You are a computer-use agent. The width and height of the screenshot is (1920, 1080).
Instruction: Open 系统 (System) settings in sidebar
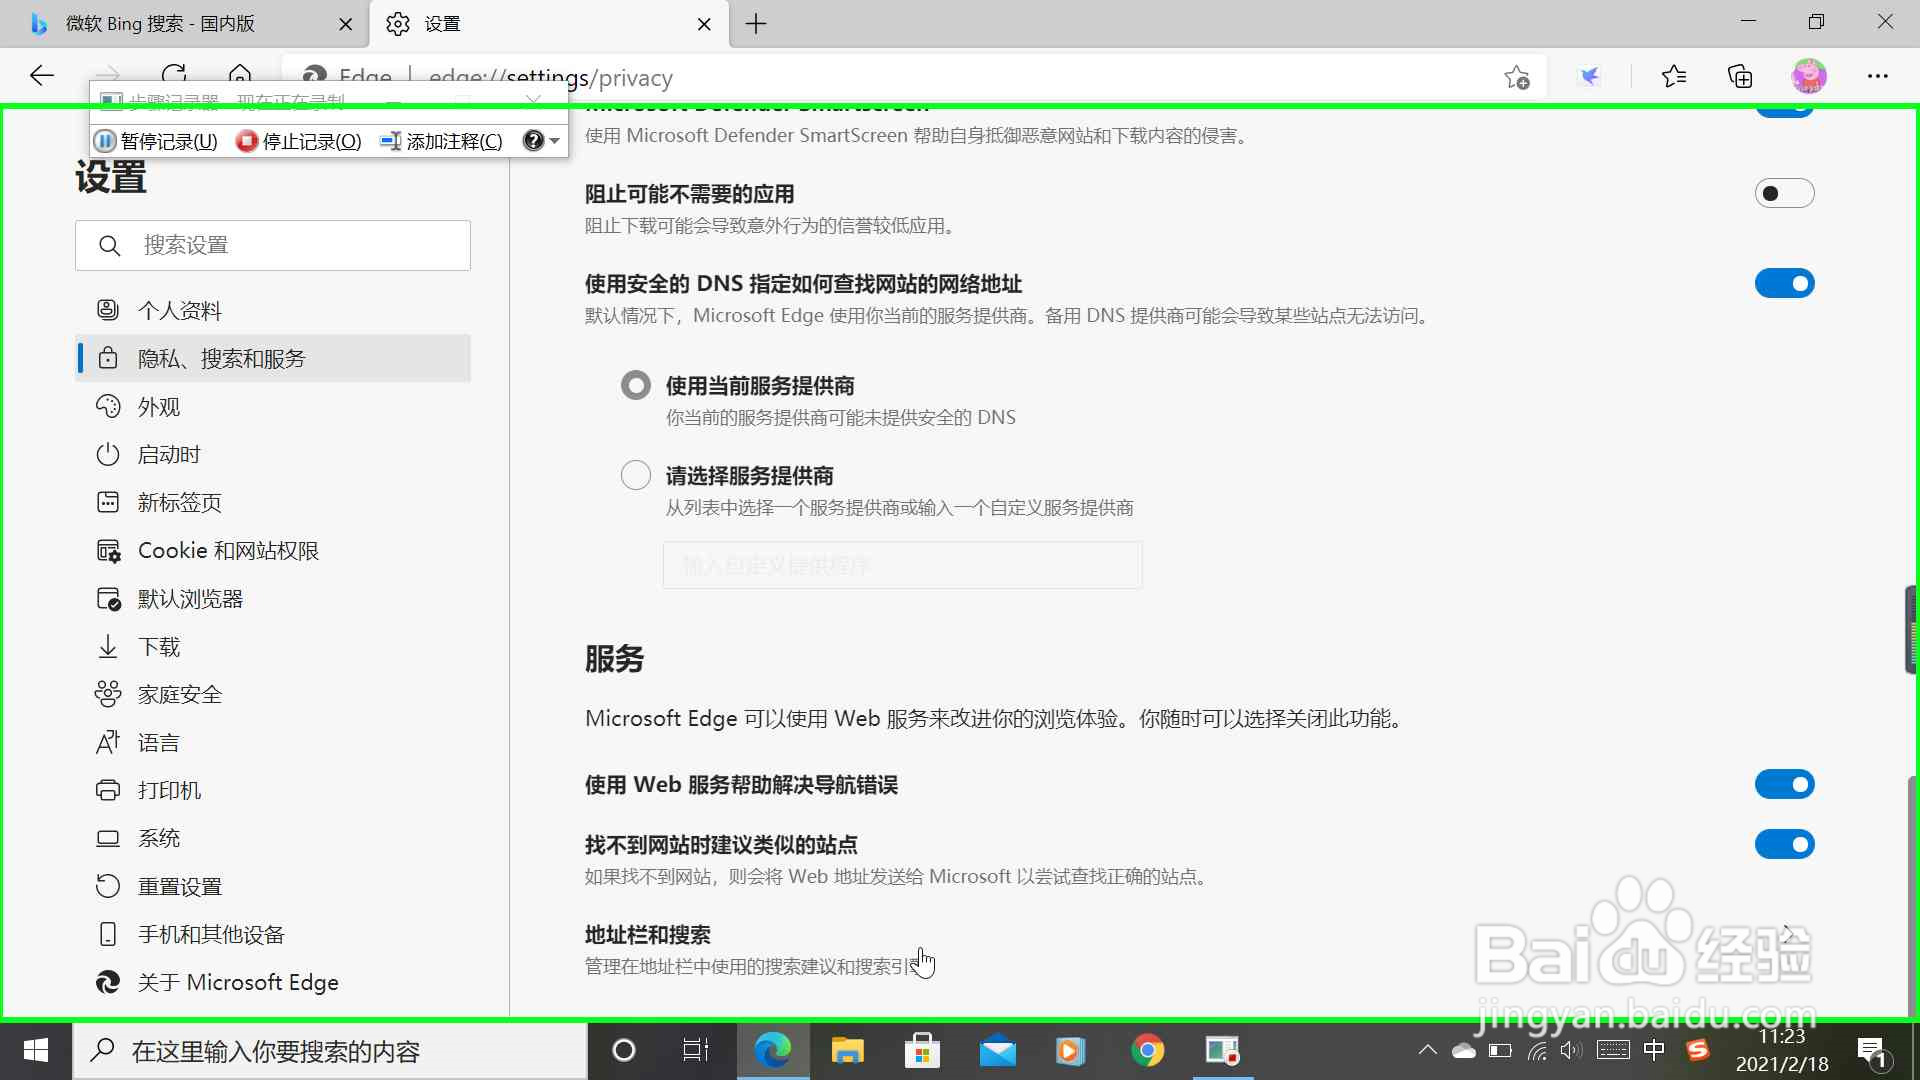pyautogui.click(x=160, y=838)
